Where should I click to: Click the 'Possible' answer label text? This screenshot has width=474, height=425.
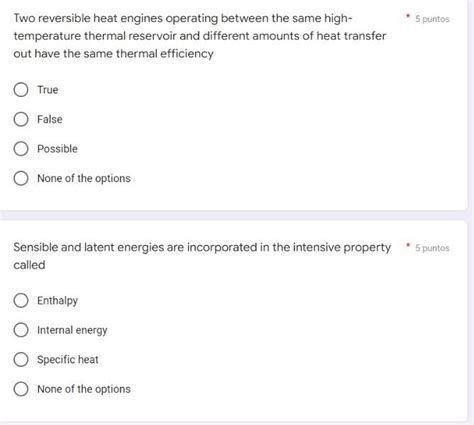click(57, 149)
